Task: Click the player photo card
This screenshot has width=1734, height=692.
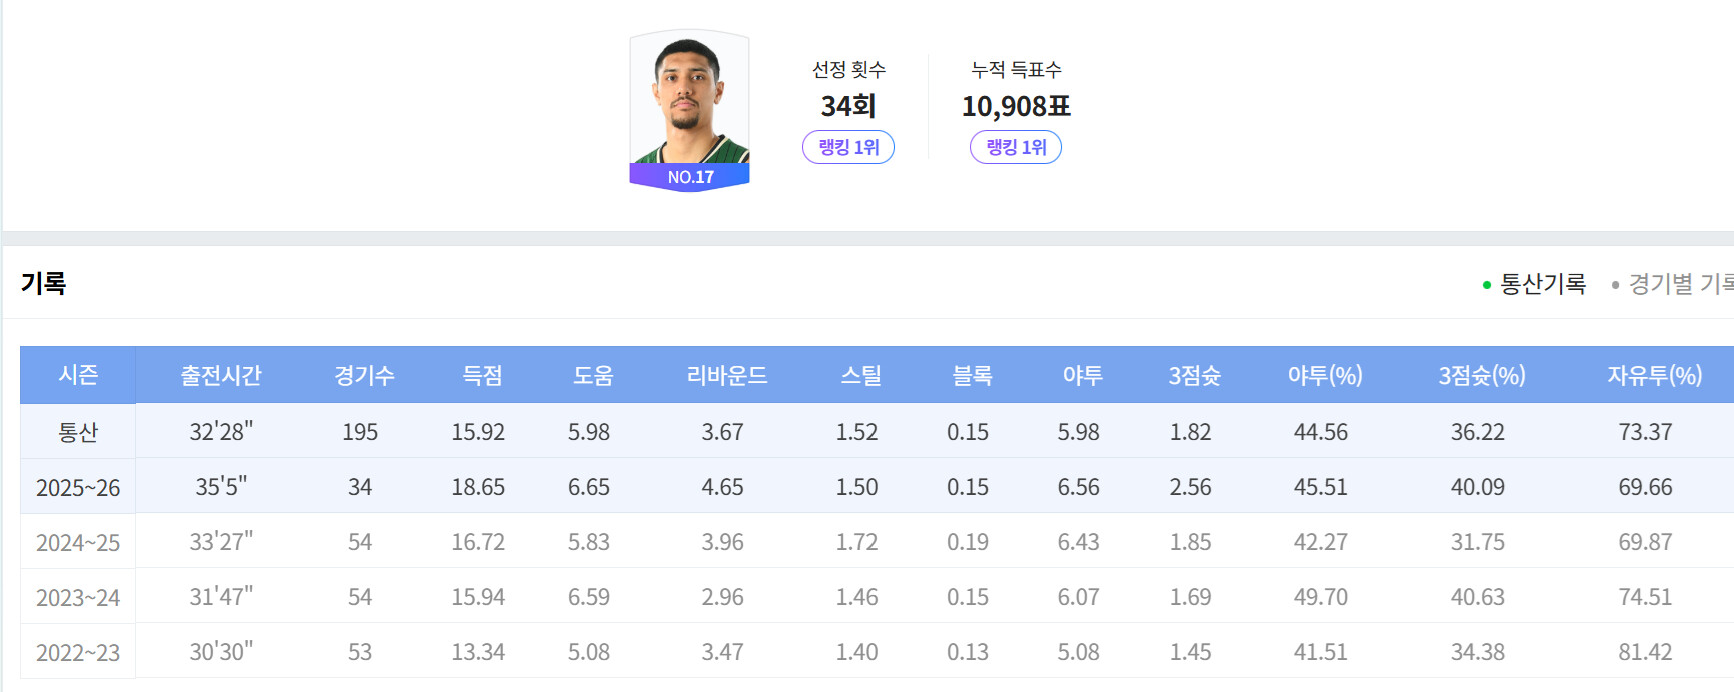Action: click(x=689, y=98)
